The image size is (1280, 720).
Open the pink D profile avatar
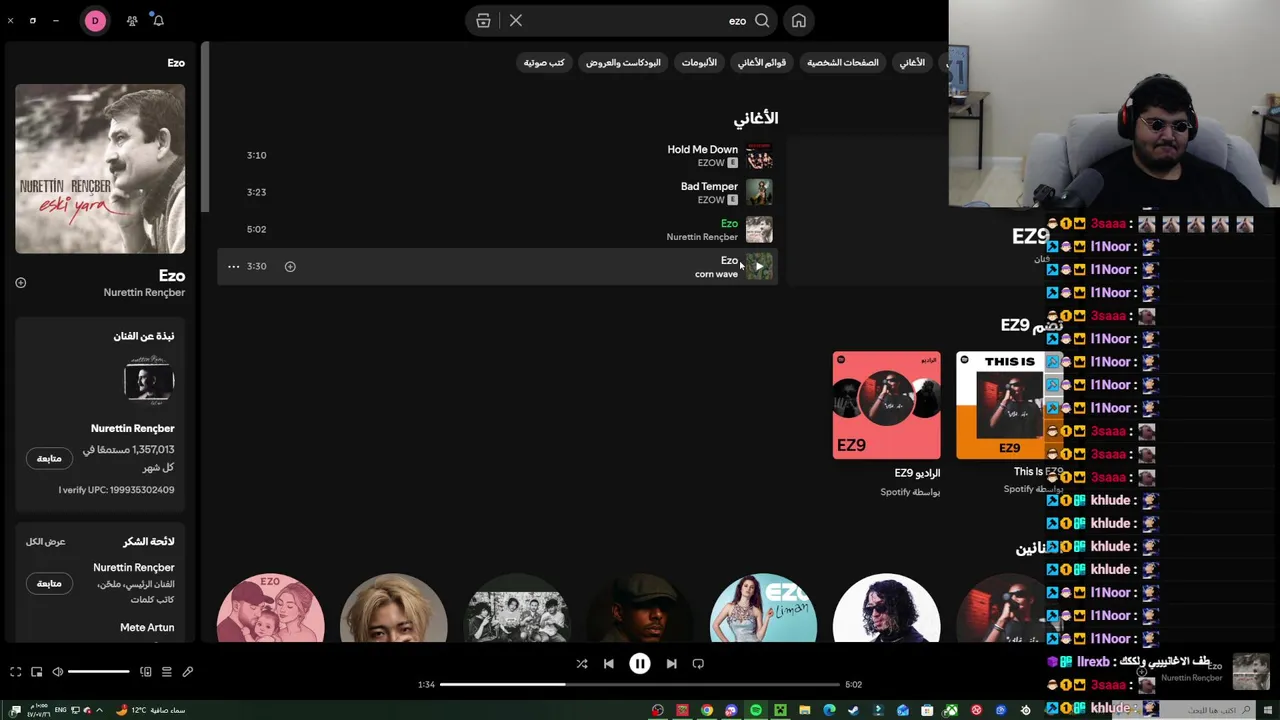click(x=95, y=20)
